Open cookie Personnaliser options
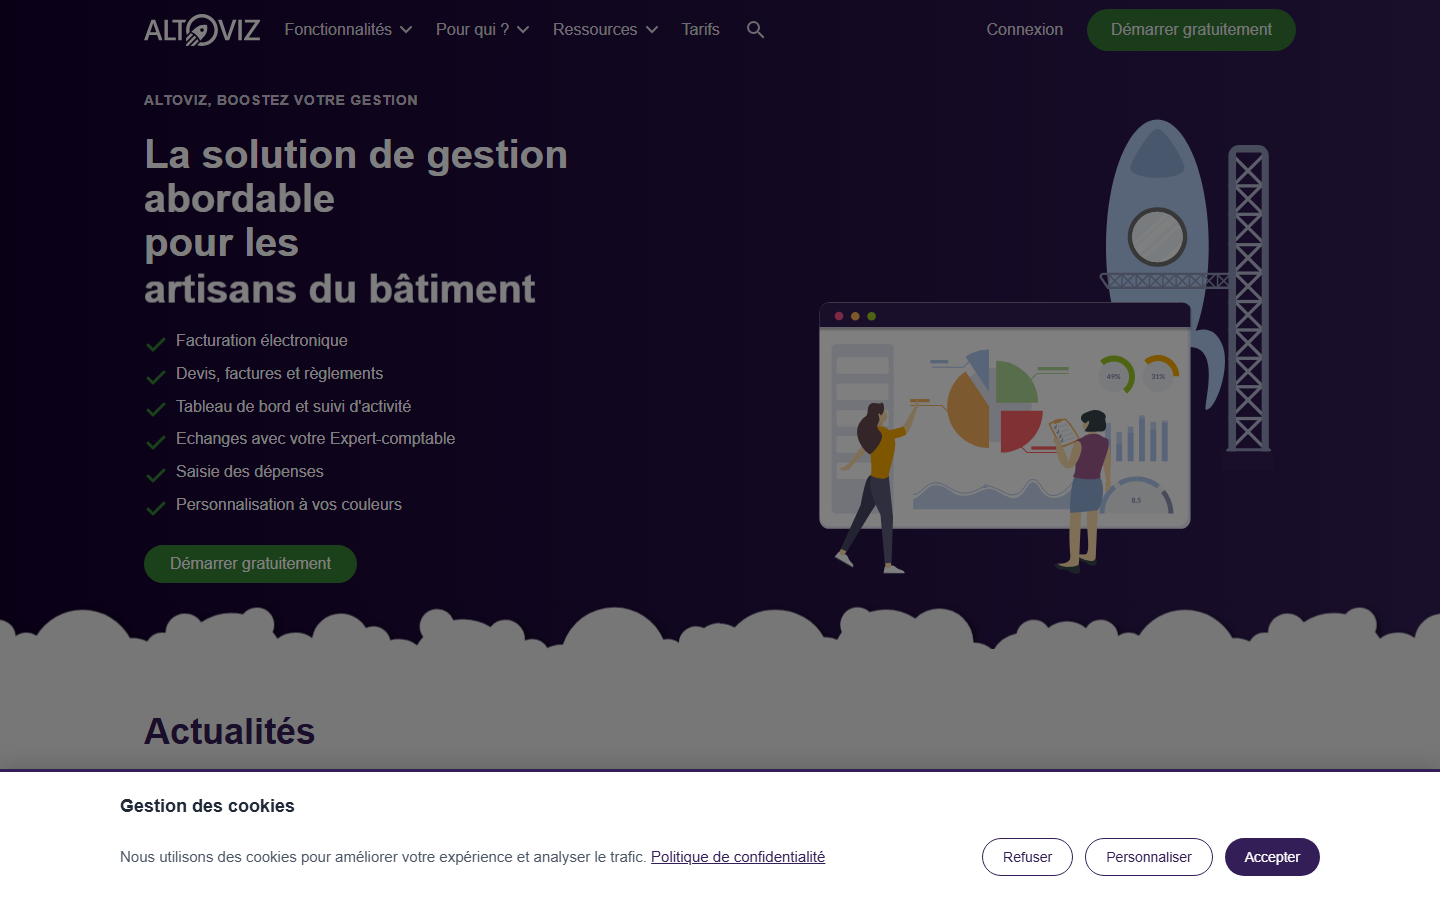Image resolution: width=1440 pixels, height=900 pixels. click(1148, 857)
